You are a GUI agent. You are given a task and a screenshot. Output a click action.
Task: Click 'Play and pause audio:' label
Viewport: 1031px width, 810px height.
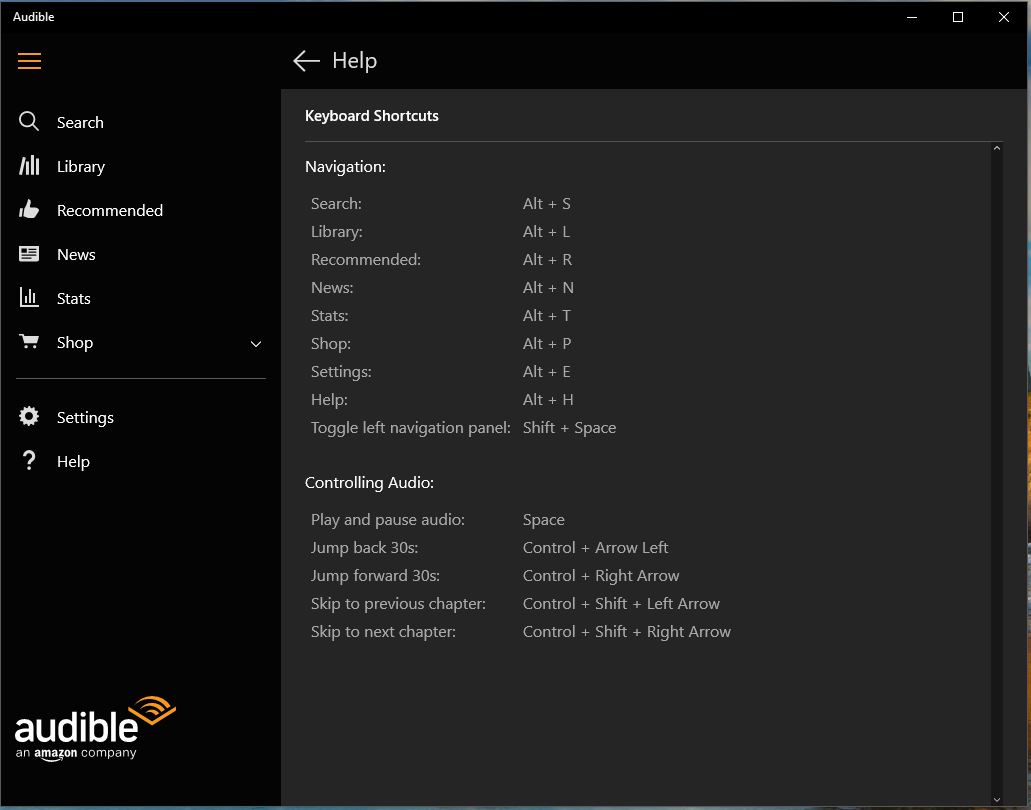(387, 520)
